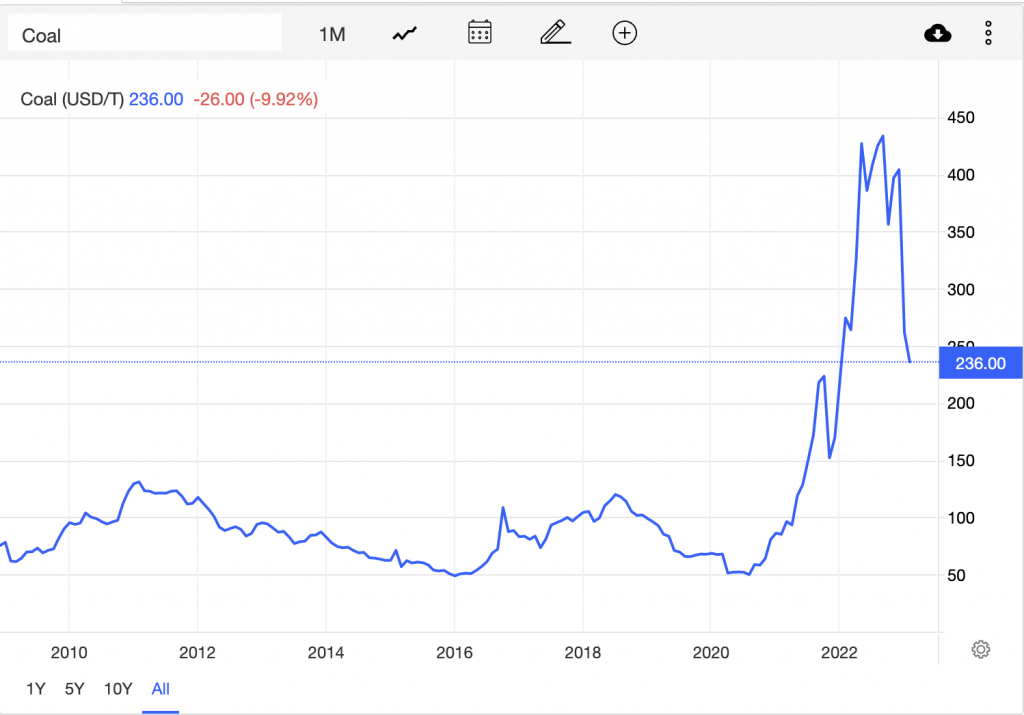1024x715 pixels.
Task: Click the 150 y-axis label
Action: (x=961, y=461)
